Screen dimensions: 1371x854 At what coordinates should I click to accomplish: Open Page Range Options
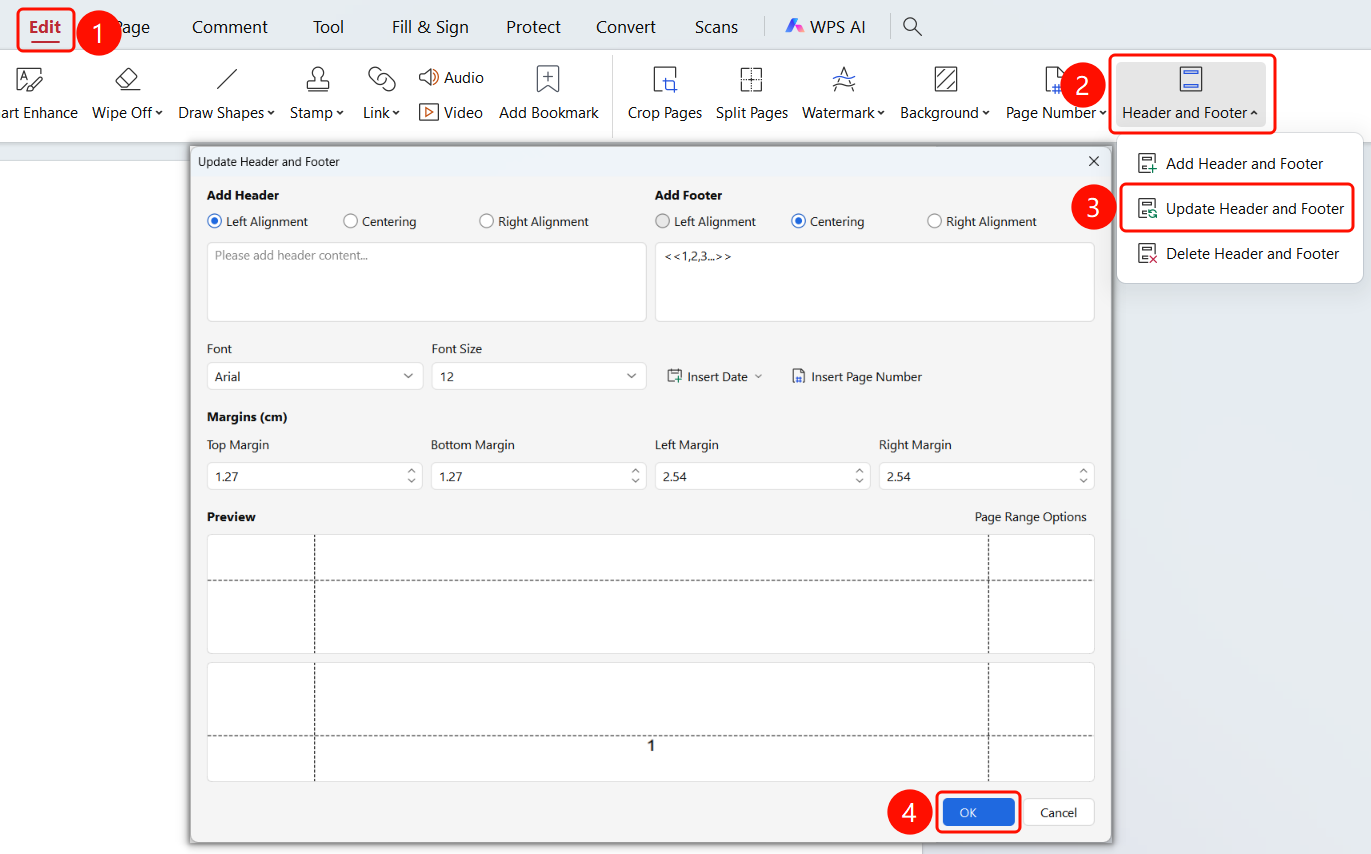pos(1030,517)
